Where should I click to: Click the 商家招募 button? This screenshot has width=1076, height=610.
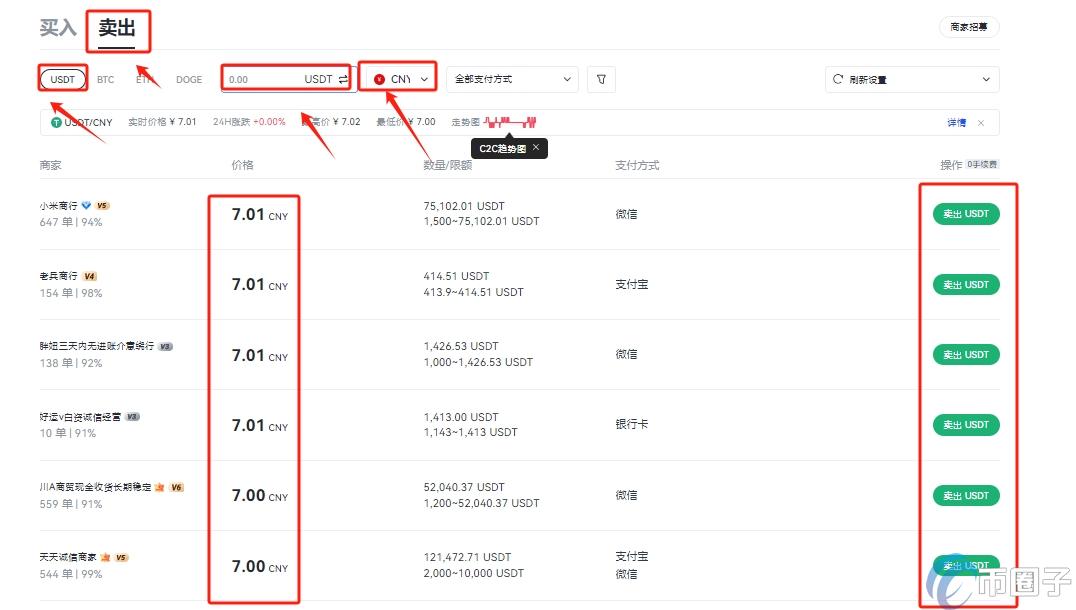(967, 28)
